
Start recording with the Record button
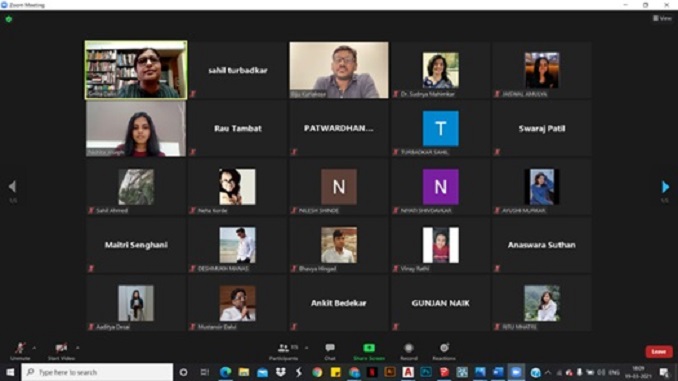[409, 351]
